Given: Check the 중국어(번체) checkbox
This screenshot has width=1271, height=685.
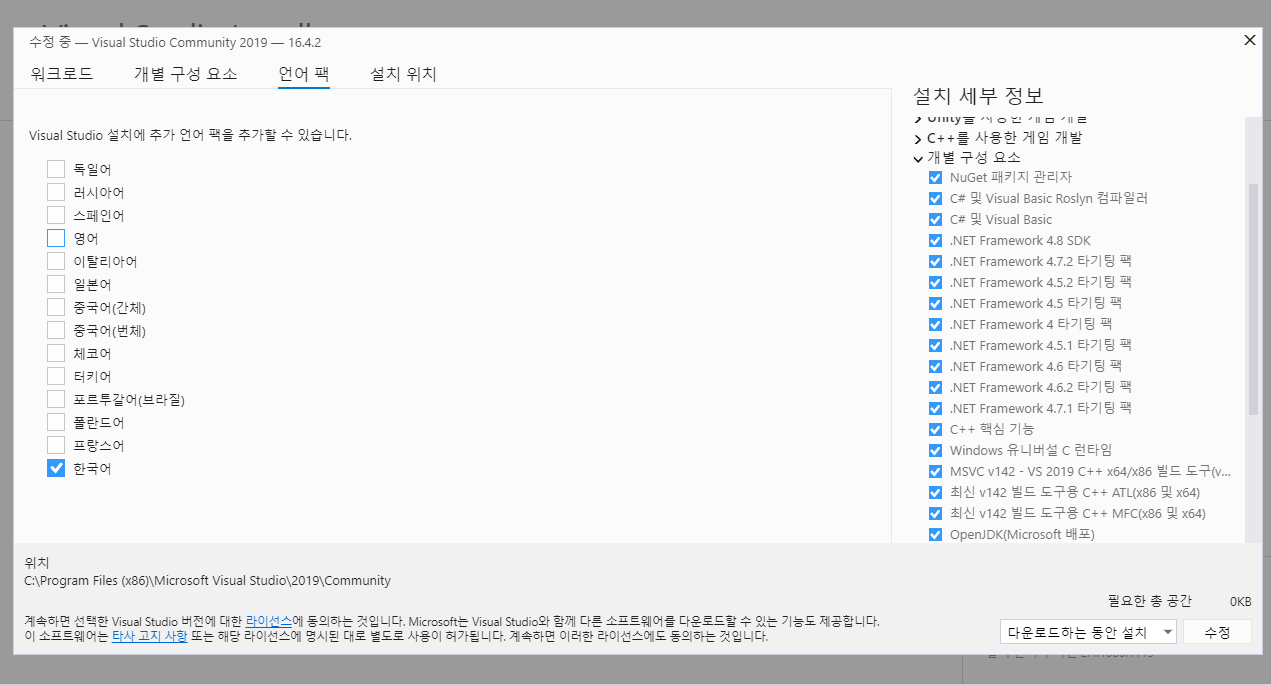Looking at the screenshot, I should point(56,330).
